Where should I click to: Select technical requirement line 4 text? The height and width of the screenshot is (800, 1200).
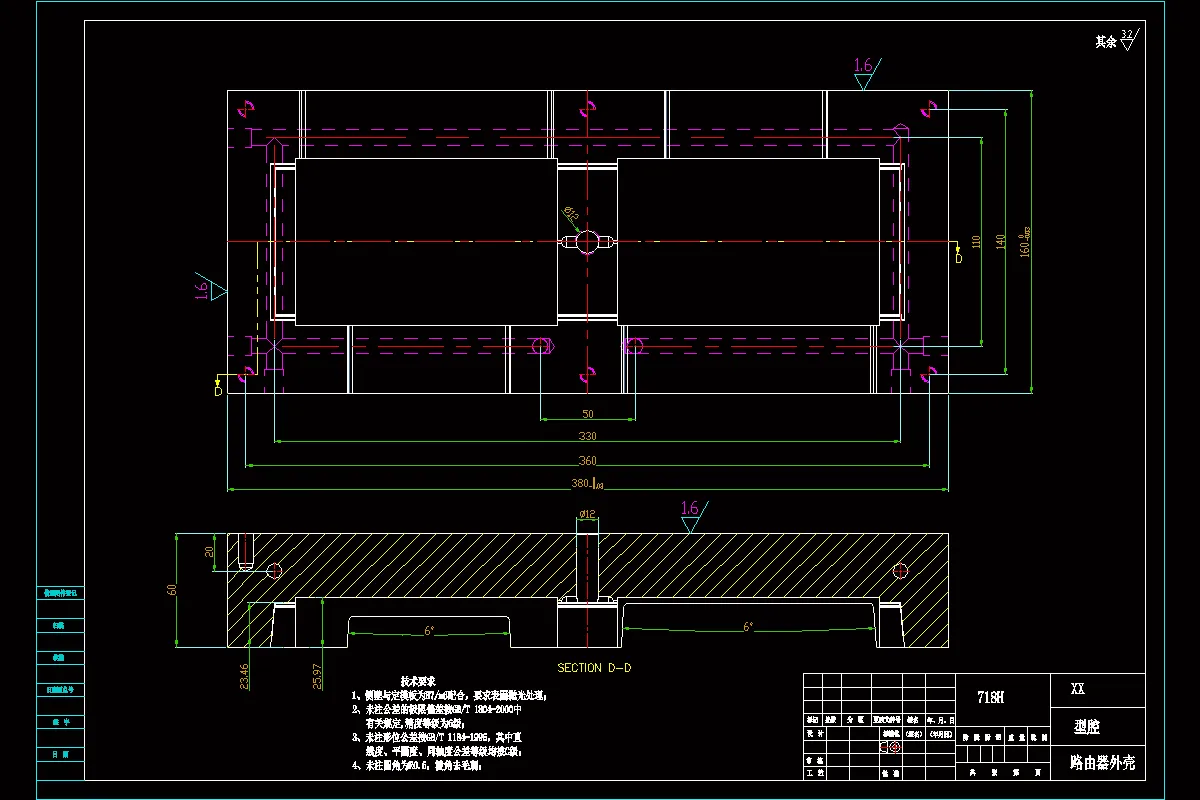pyautogui.click(x=416, y=765)
